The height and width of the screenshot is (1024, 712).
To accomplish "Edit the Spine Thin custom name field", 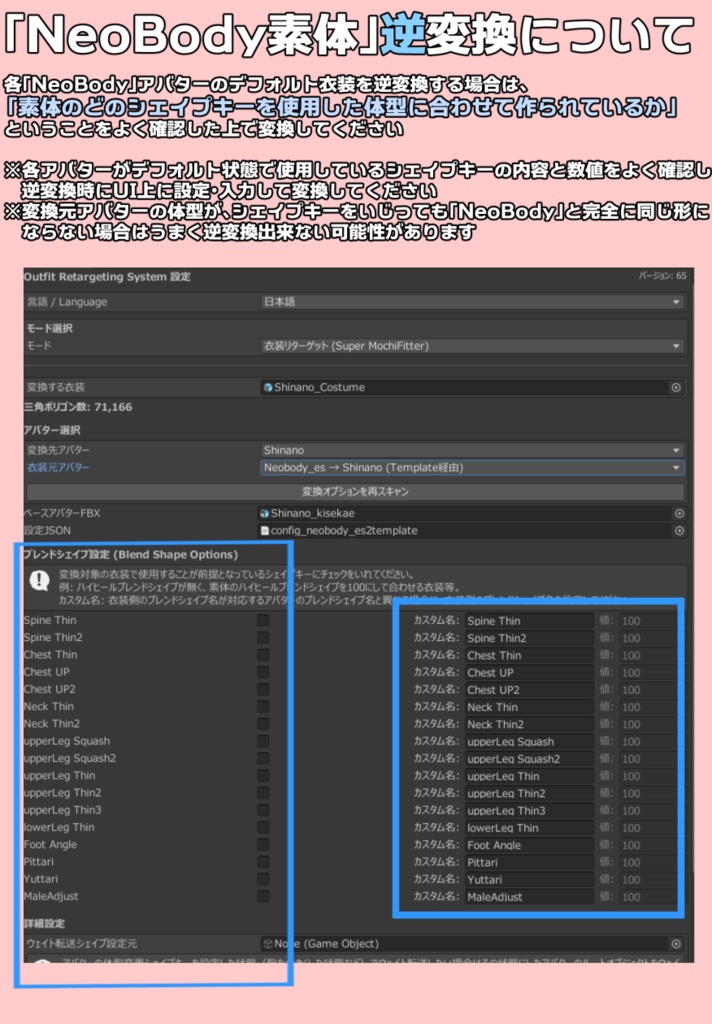I will 529,621.
